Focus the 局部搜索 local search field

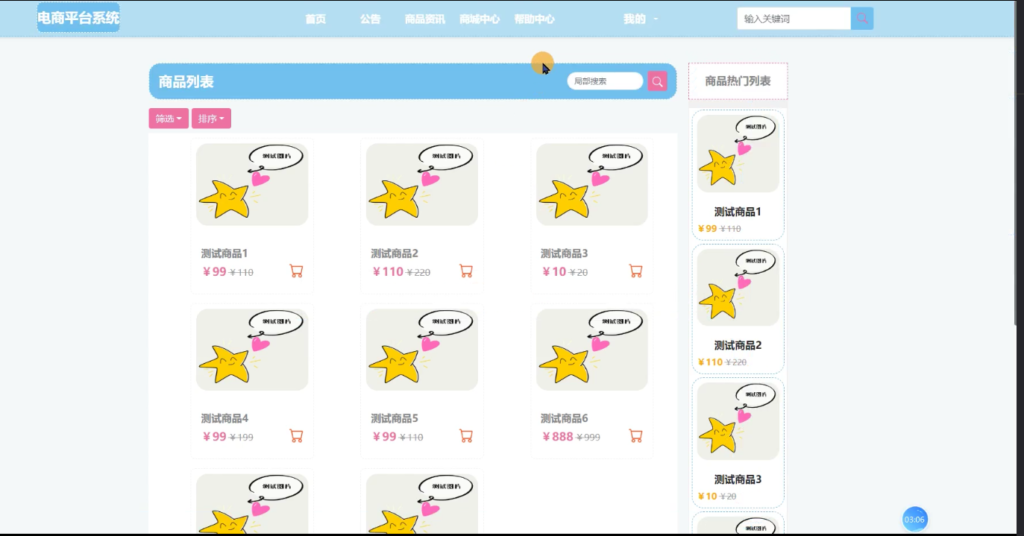tap(605, 81)
